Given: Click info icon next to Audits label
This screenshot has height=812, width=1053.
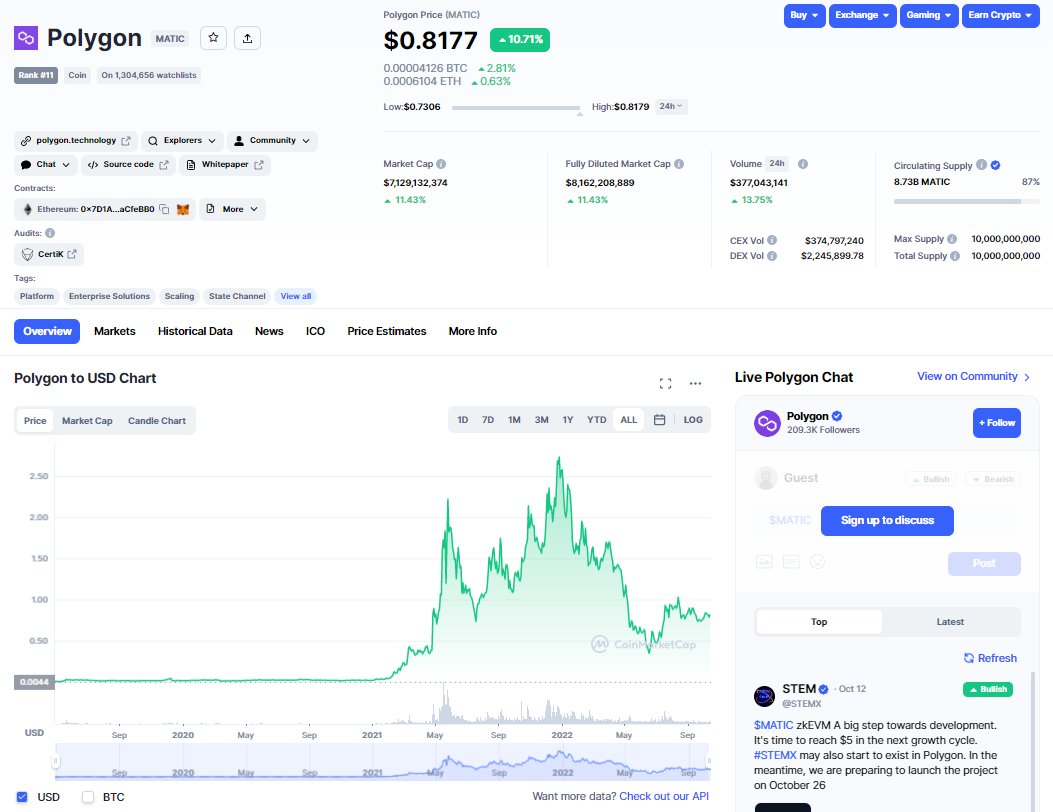Looking at the screenshot, I should [x=50, y=233].
